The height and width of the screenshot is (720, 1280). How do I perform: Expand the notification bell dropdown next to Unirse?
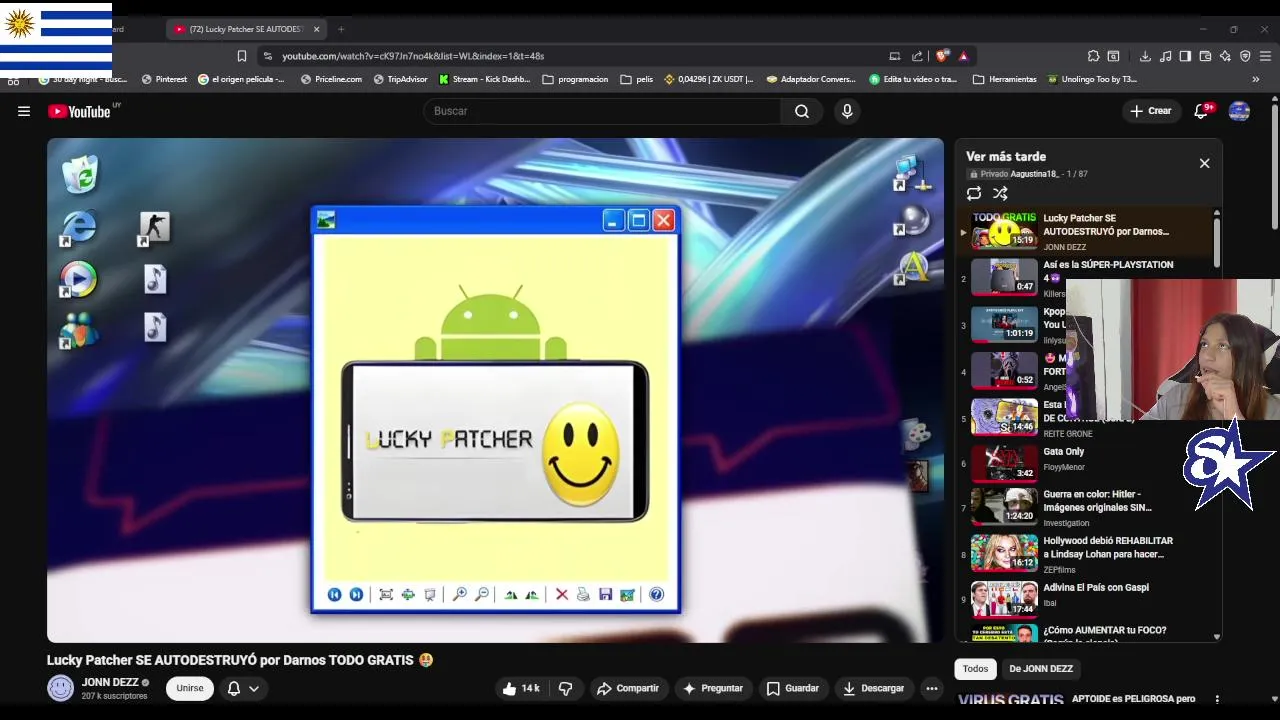242,688
